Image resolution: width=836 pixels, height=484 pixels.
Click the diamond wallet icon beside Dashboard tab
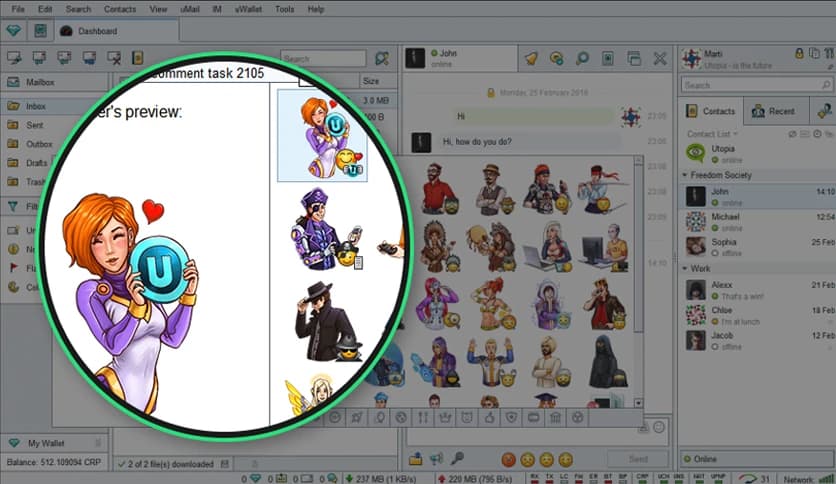(x=14, y=31)
